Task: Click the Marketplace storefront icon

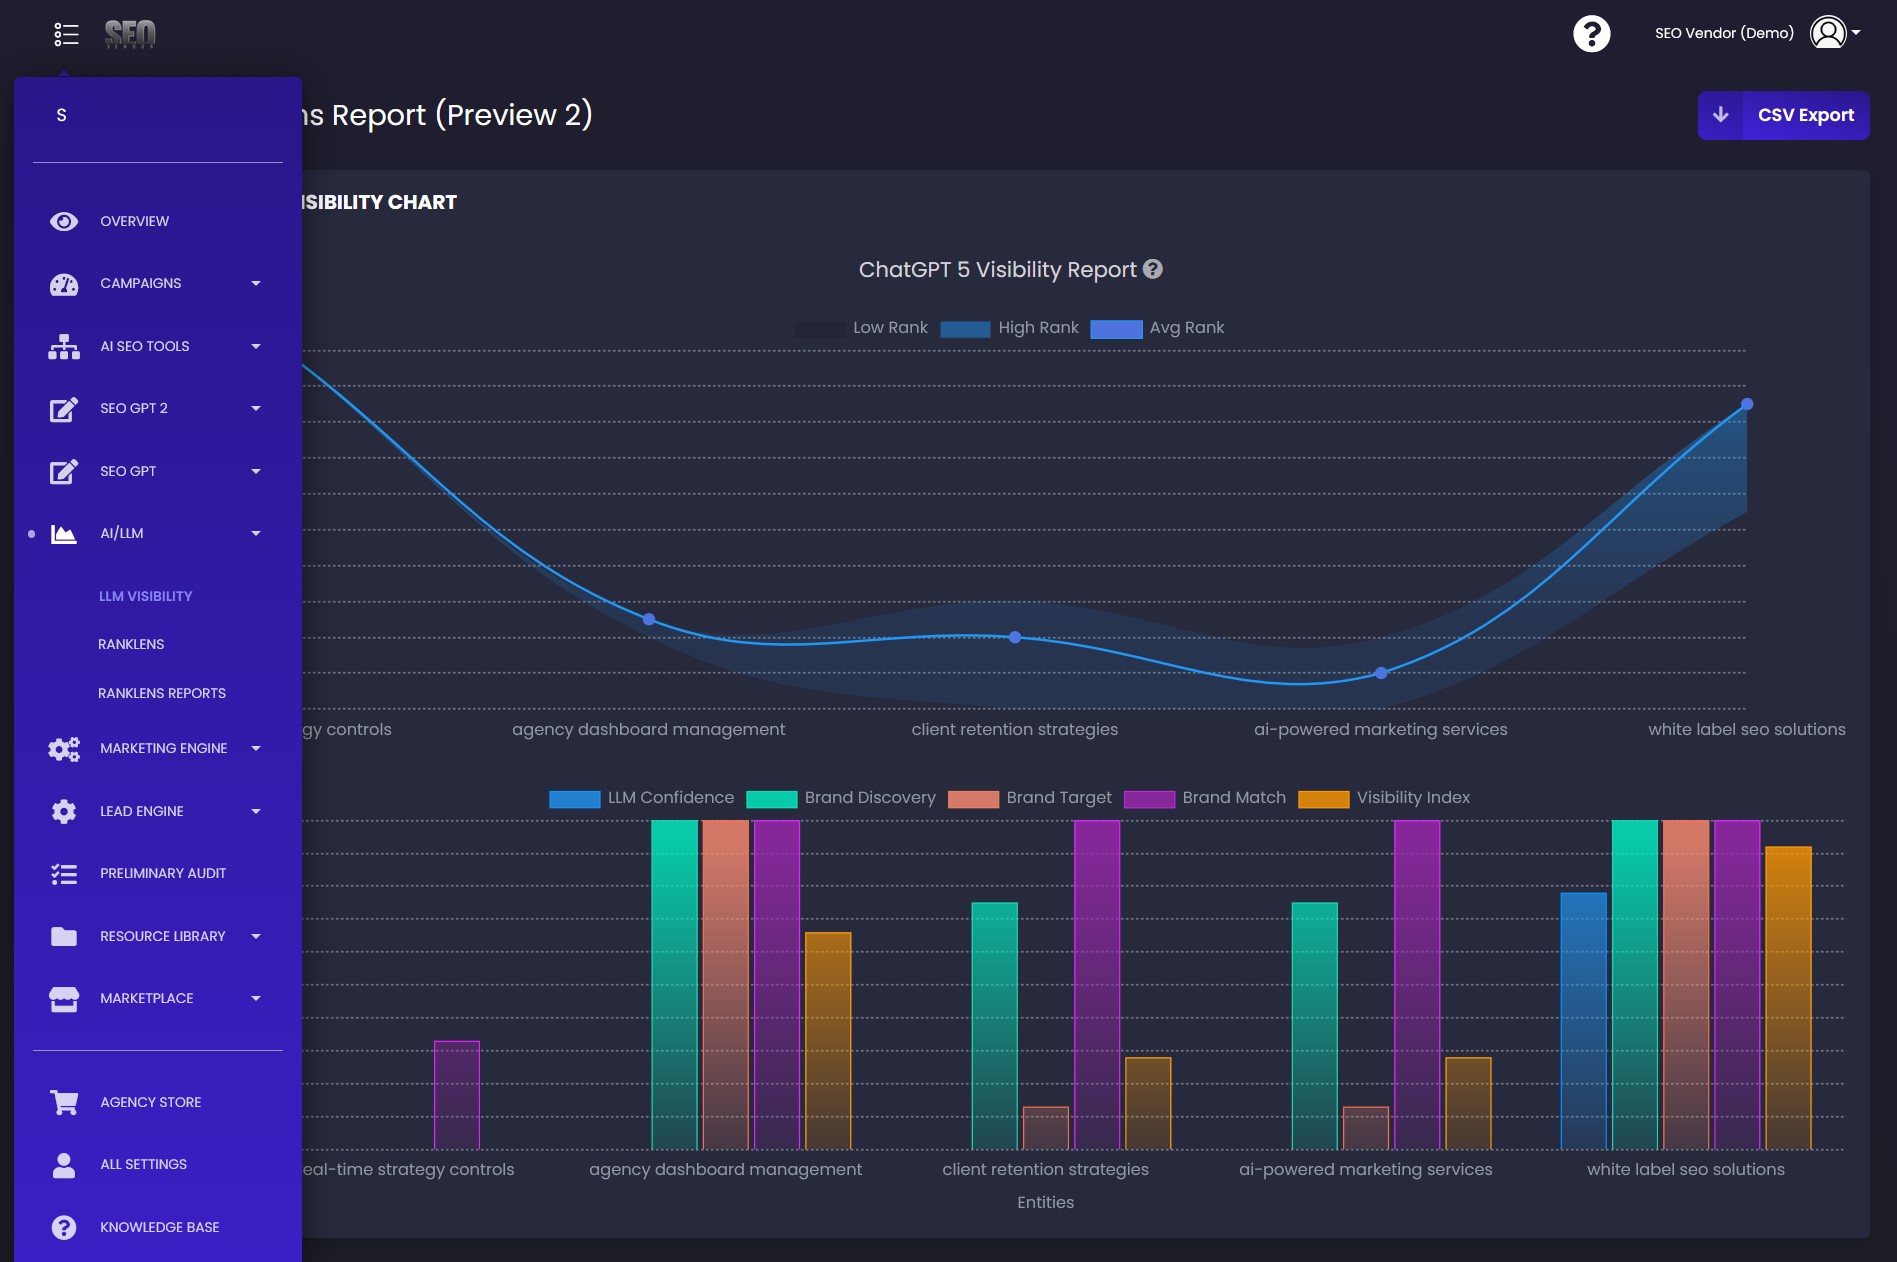Action: pyautogui.click(x=64, y=999)
